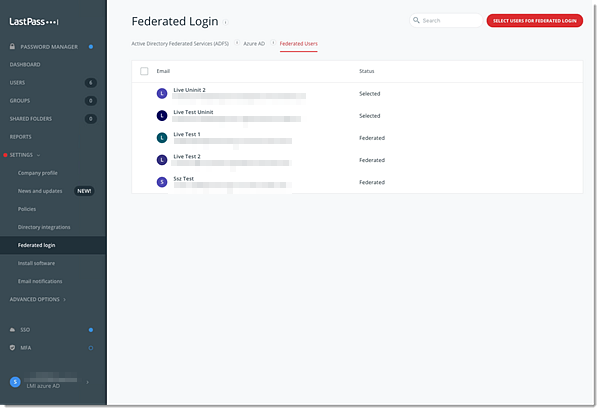The image size is (600, 411).
Task: Expand the account menu arrow
Action: [88, 382]
